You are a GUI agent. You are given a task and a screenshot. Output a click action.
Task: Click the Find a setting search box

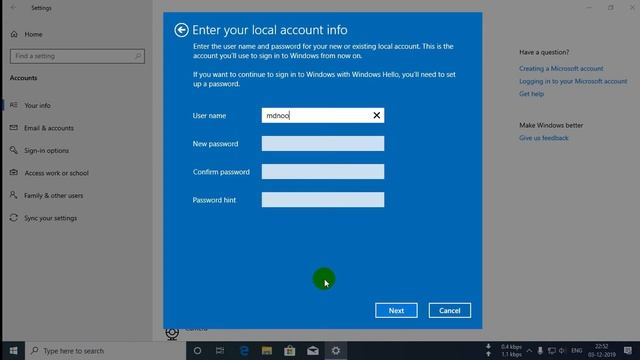[77, 56]
